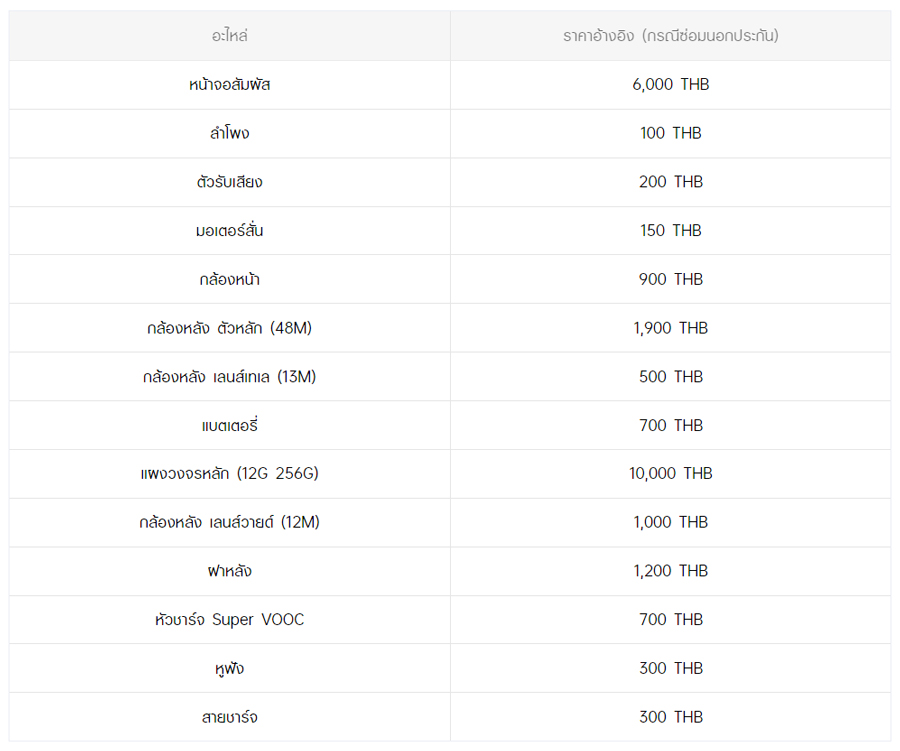Image resolution: width=900 pixels, height=751 pixels.
Task: Select the หูฟัง row label
Action: (229, 668)
